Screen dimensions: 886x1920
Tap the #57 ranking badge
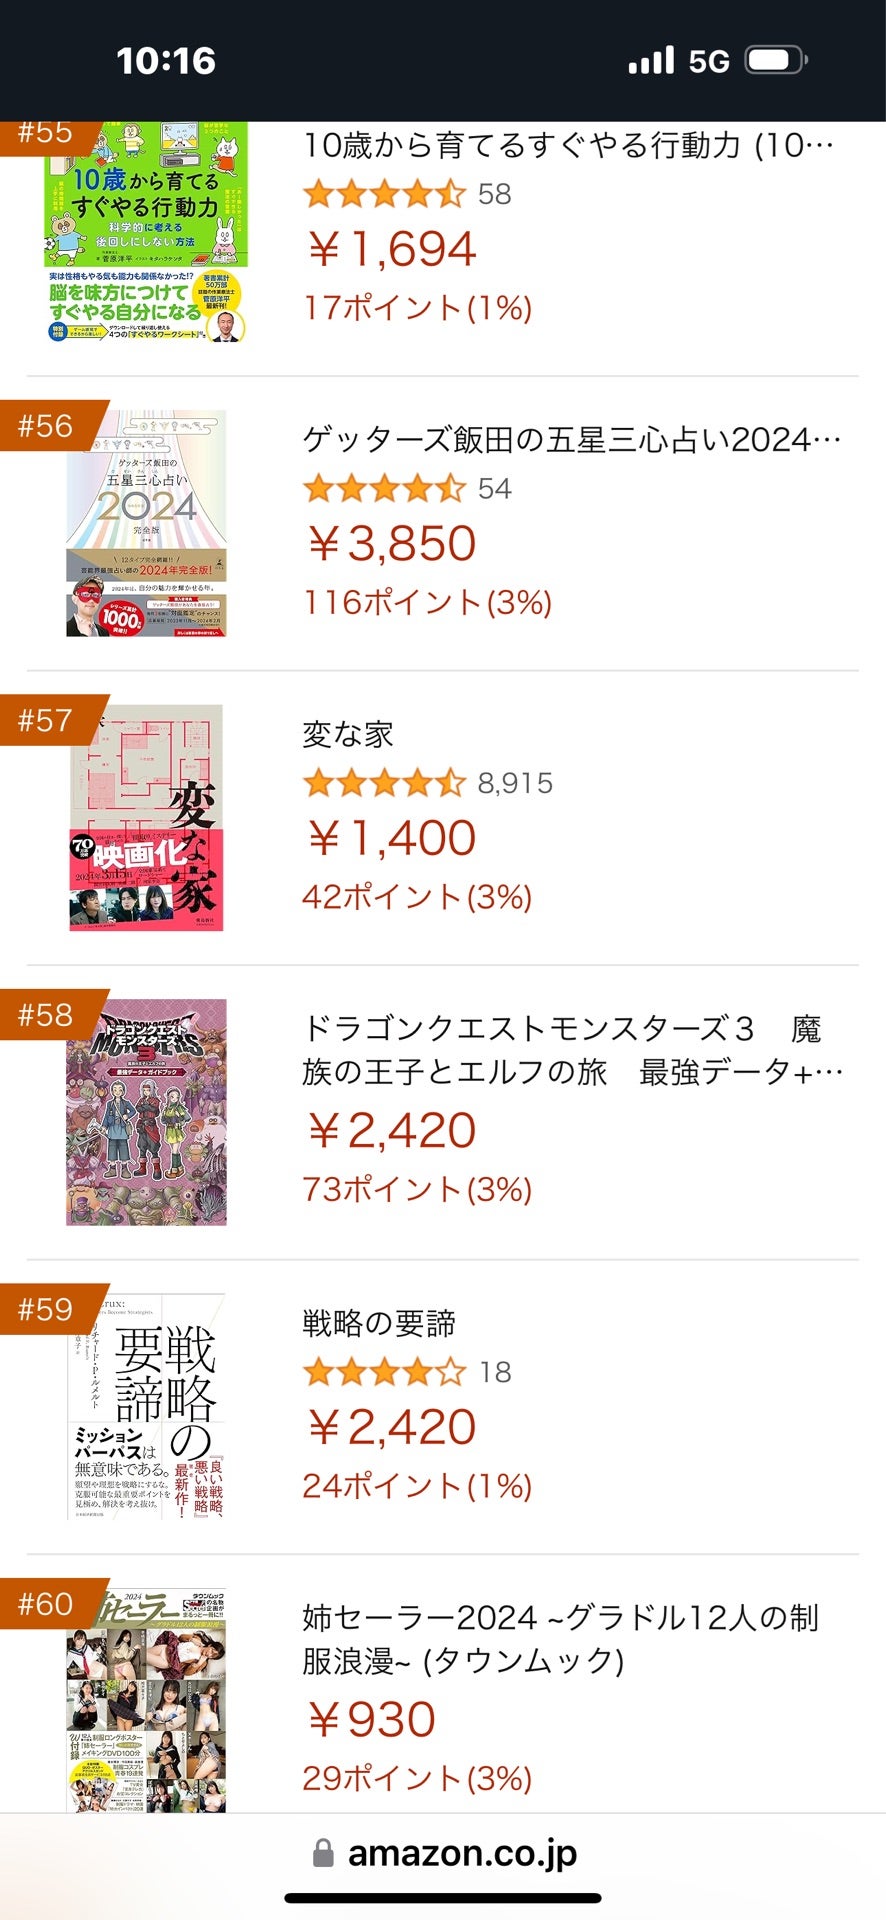pos(47,720)
